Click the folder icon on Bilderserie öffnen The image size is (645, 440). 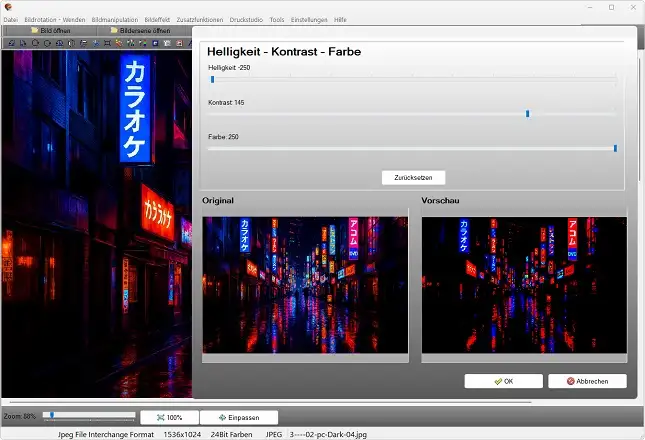click(113, 31)
